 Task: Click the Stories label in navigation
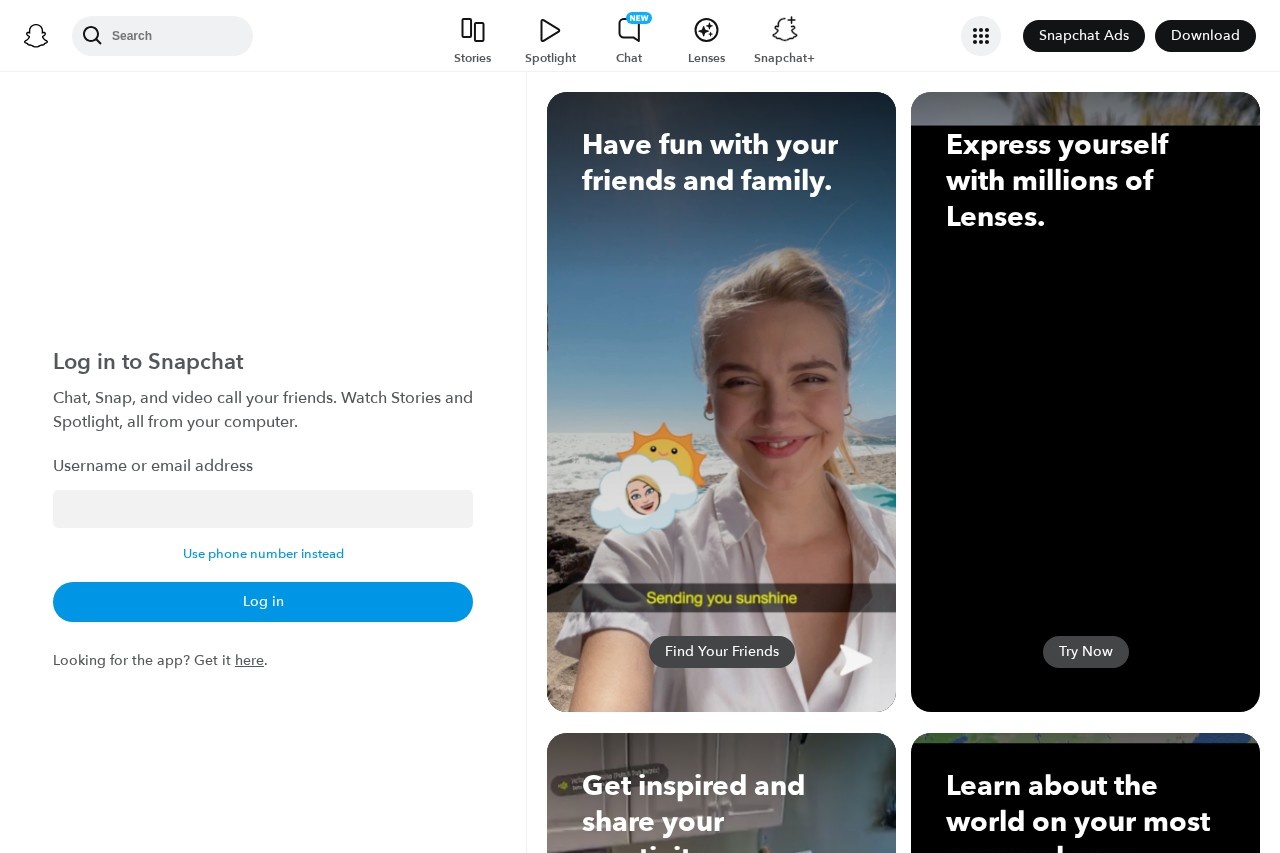[472, 58]
